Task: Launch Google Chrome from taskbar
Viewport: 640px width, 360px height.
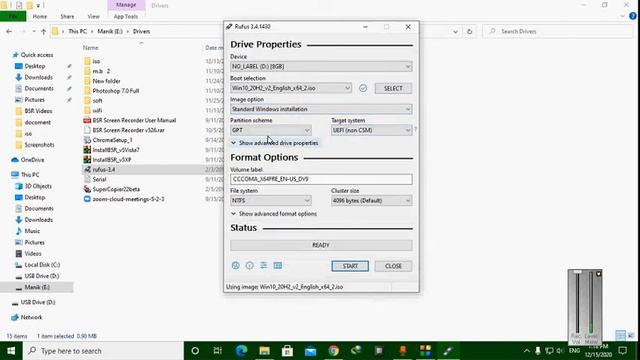Action: [333, 351]
